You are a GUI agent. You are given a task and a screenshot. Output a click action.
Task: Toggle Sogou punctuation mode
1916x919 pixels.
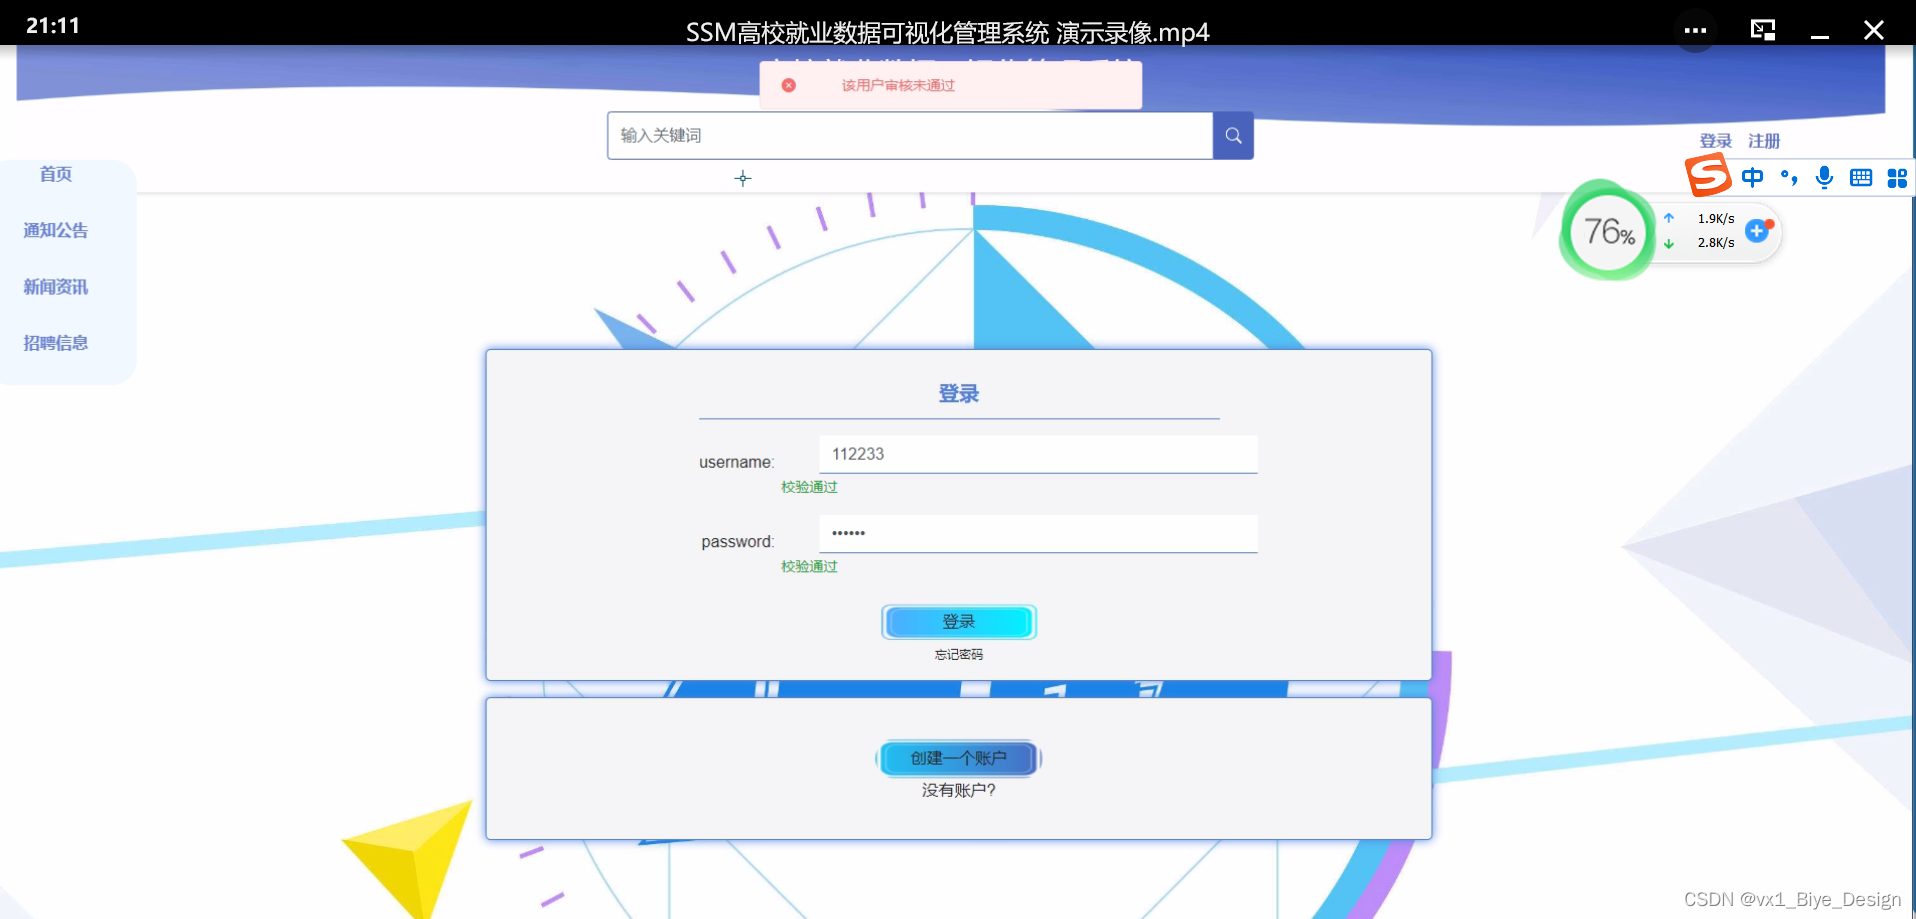(1789, 178)
